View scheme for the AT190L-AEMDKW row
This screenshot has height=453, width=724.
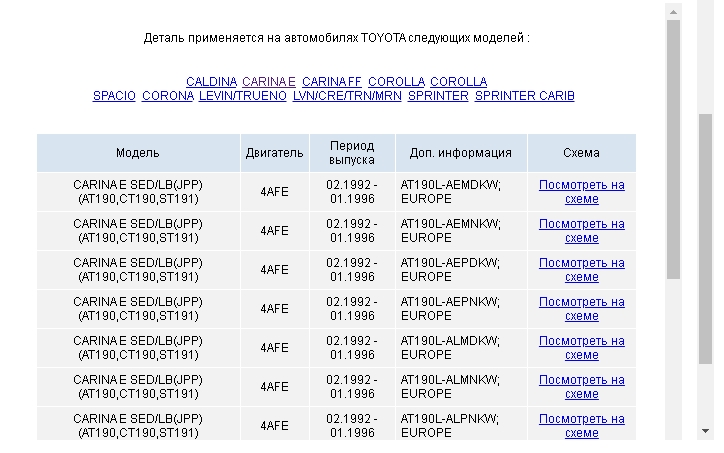pos(581,192)
